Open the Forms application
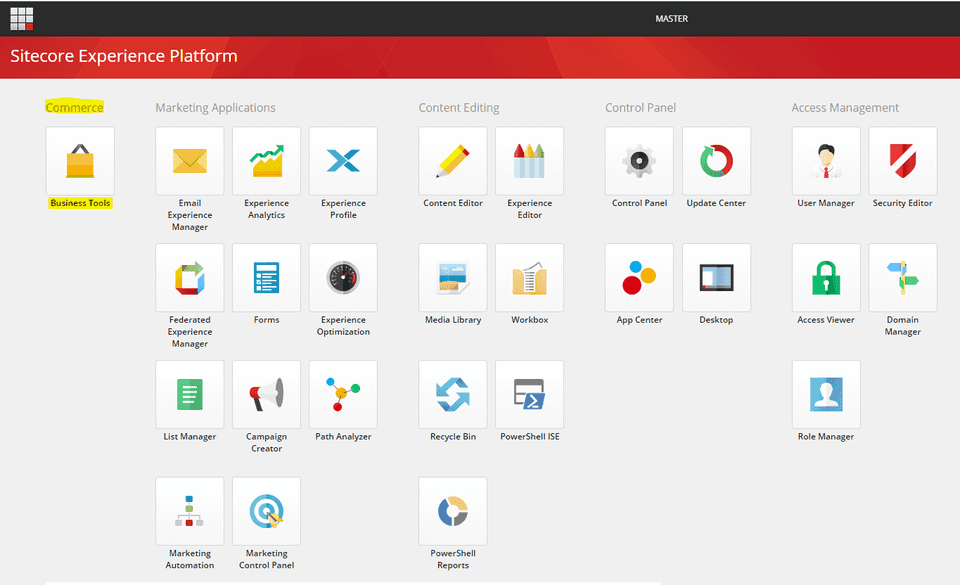The image size is (960, 585). [266, 278]
